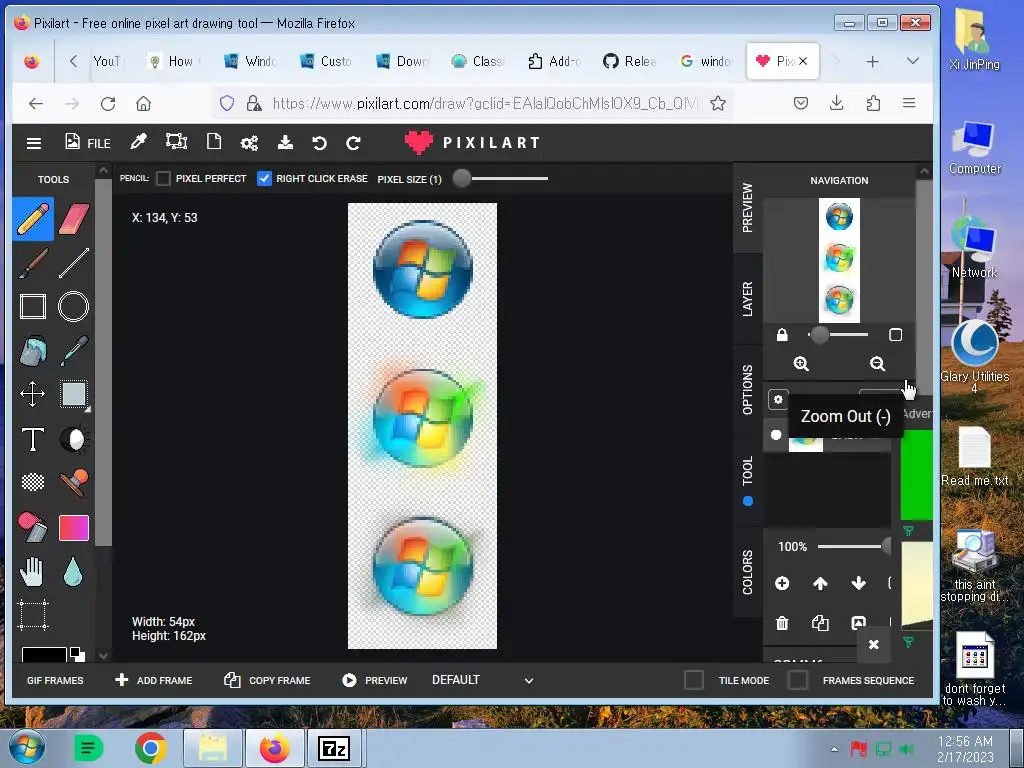
Task: Undo the last action
Action: point(319,142)
